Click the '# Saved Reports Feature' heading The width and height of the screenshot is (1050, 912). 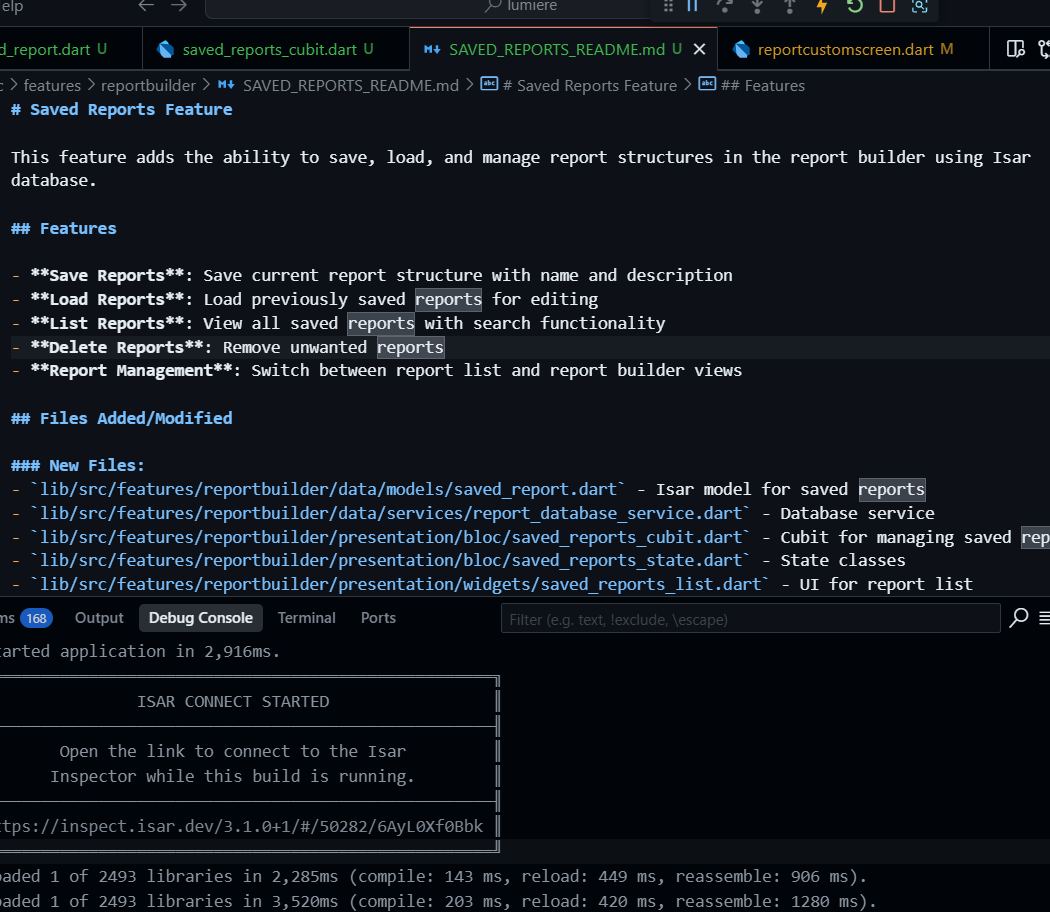121,110
